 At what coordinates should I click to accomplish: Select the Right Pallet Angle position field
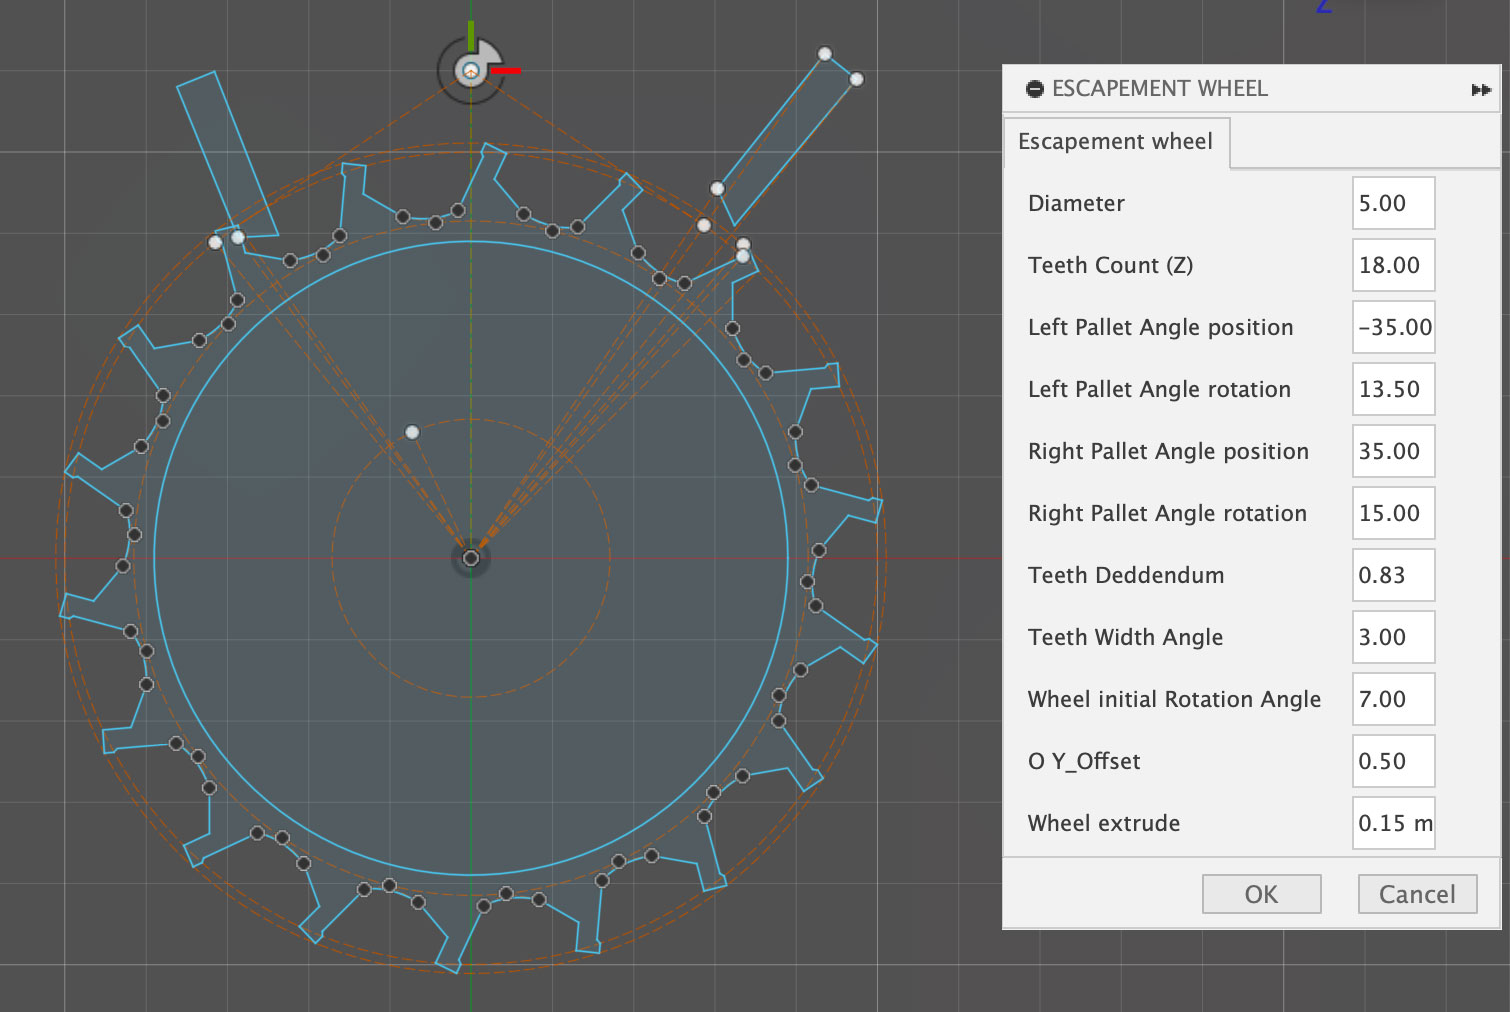coord(1392,452)
